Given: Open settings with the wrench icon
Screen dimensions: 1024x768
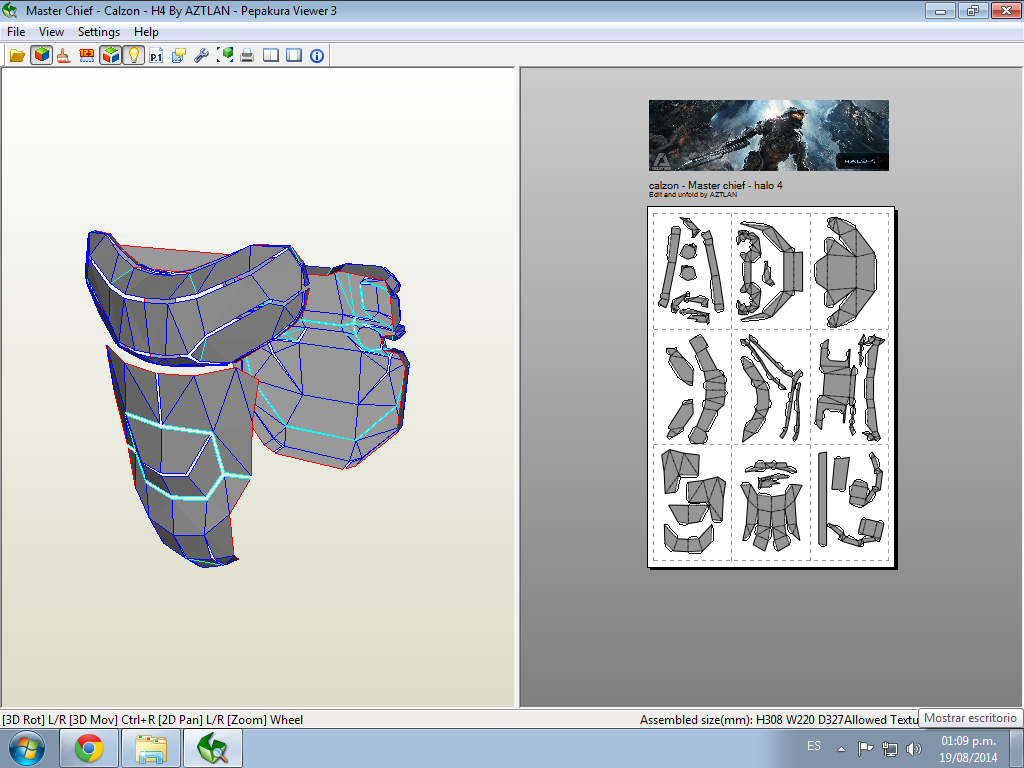Looking at the screenshot, I should tap(201, 56).
